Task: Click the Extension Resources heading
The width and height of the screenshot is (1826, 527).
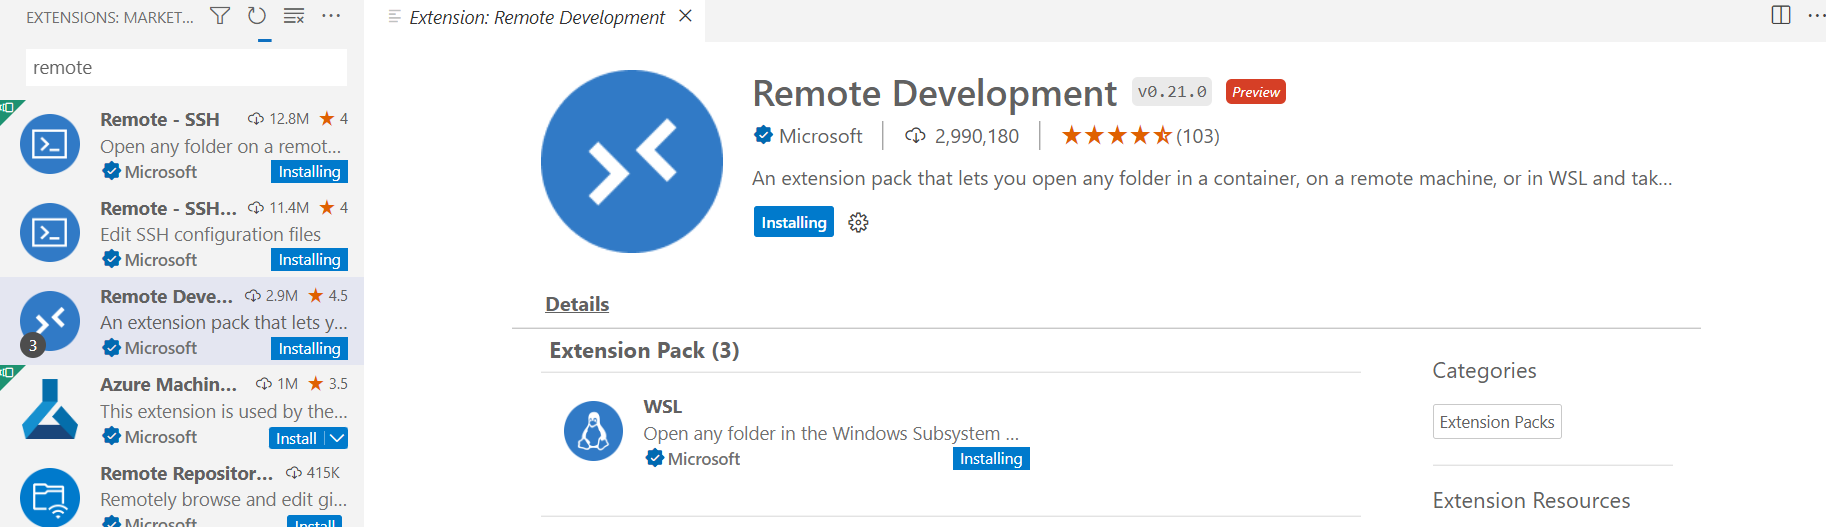Action: [x=1531, y=500]
